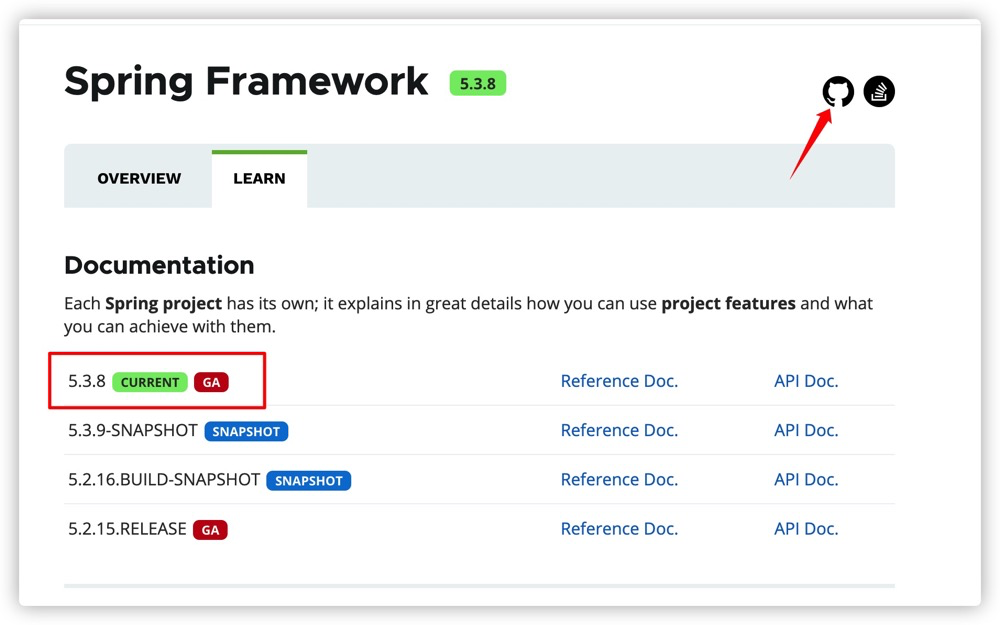Click the 5.3.9-SNAPSHOT version text
The width and height of the screenshot is (1000, 625).
click(133, 430)
